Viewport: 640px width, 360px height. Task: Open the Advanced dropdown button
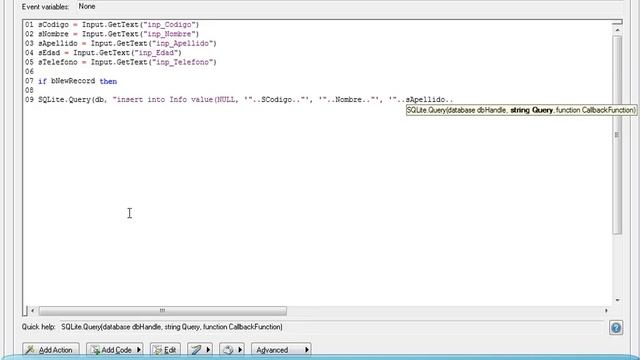pyautogui.click(x=281, y=350)
